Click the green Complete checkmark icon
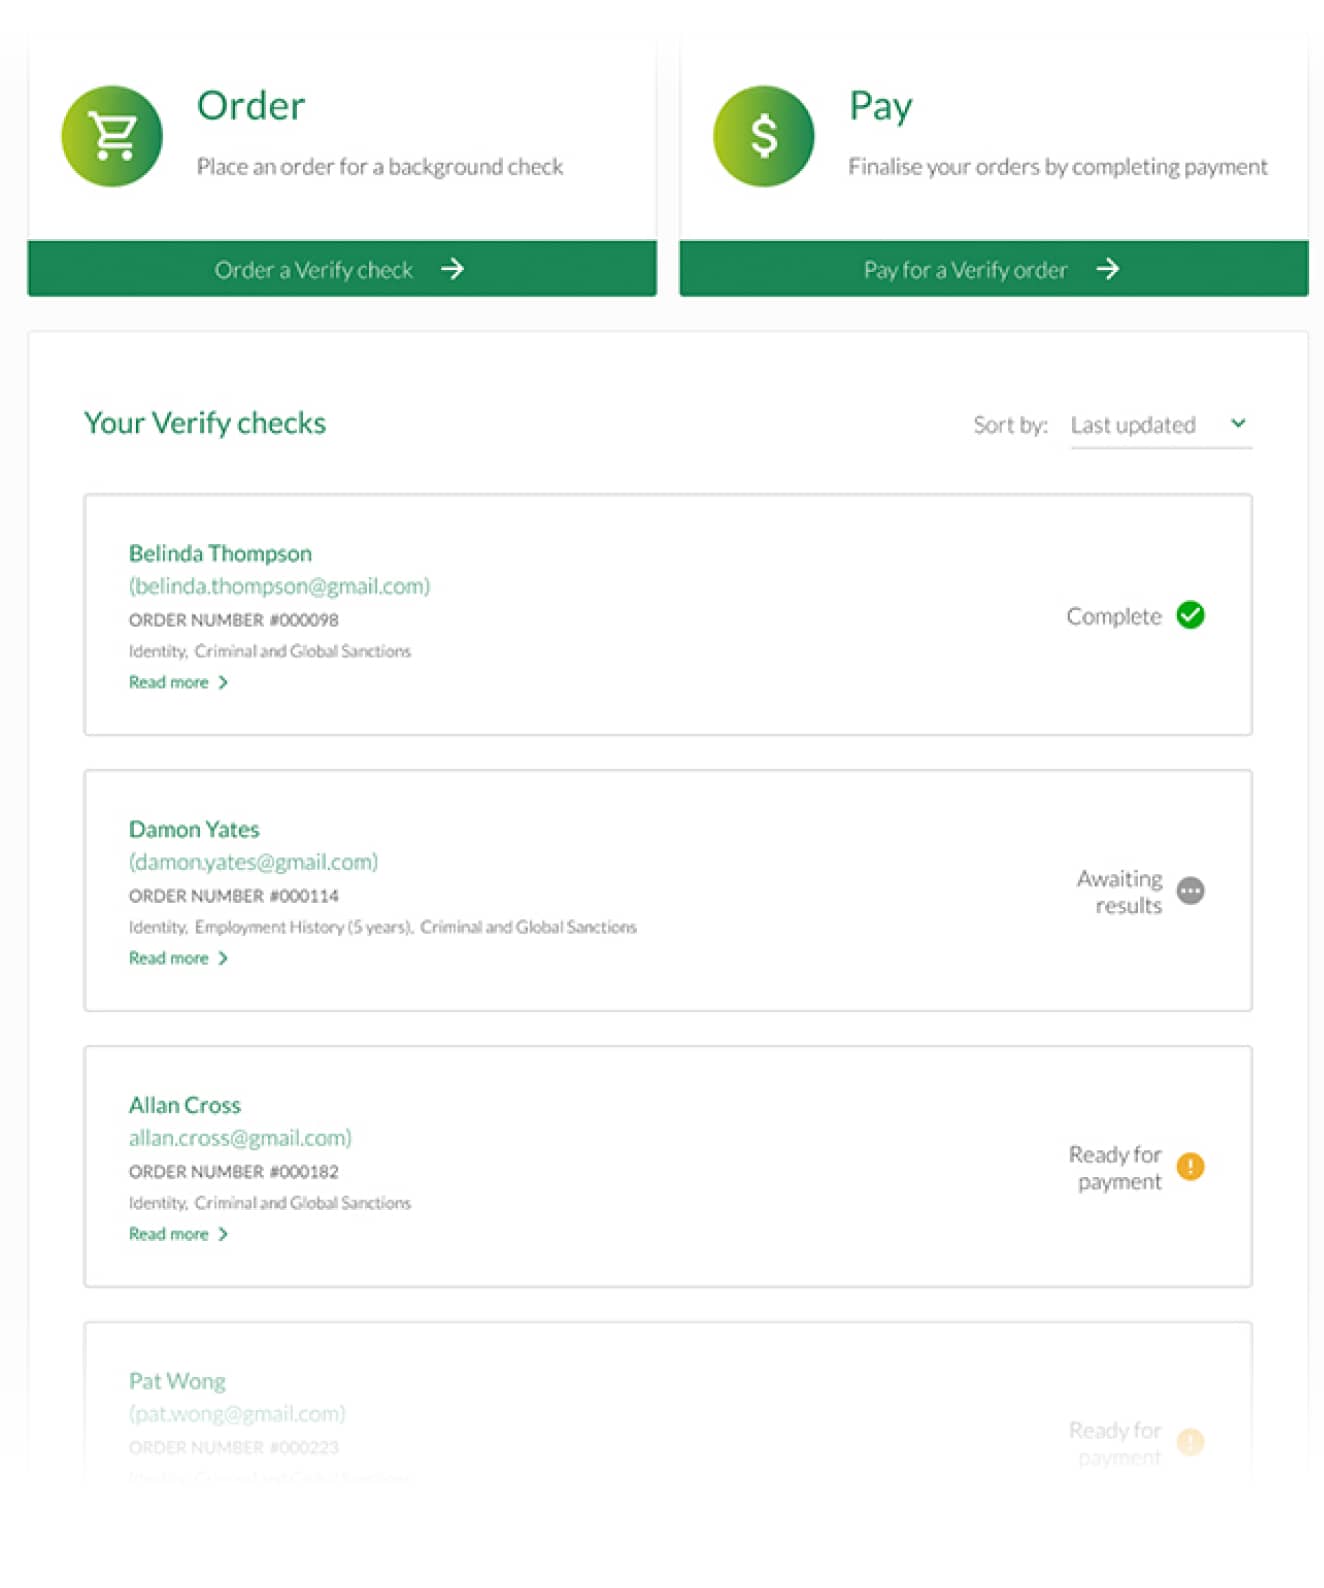The height and width of the screenshot is (1588, 1324). click(1190, 615)
